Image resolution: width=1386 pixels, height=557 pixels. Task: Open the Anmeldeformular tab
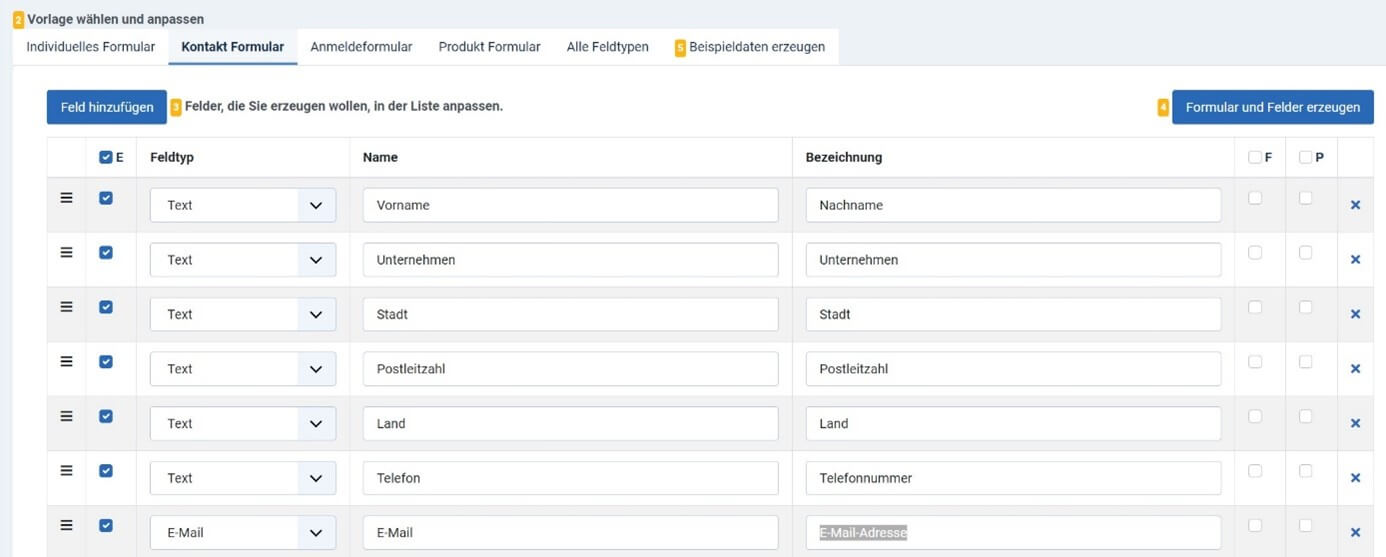click(x=361, y=47)
